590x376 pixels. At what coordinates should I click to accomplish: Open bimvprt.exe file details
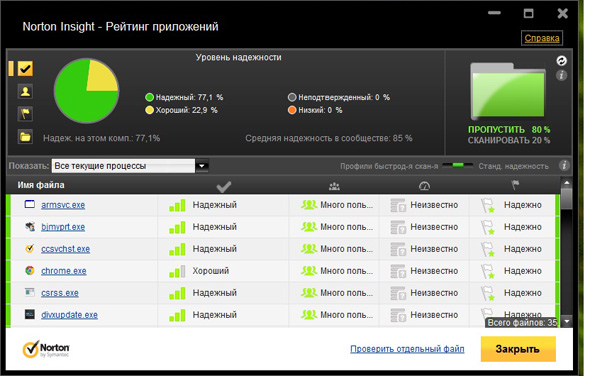pyautogui.click(x=63, y=227)
